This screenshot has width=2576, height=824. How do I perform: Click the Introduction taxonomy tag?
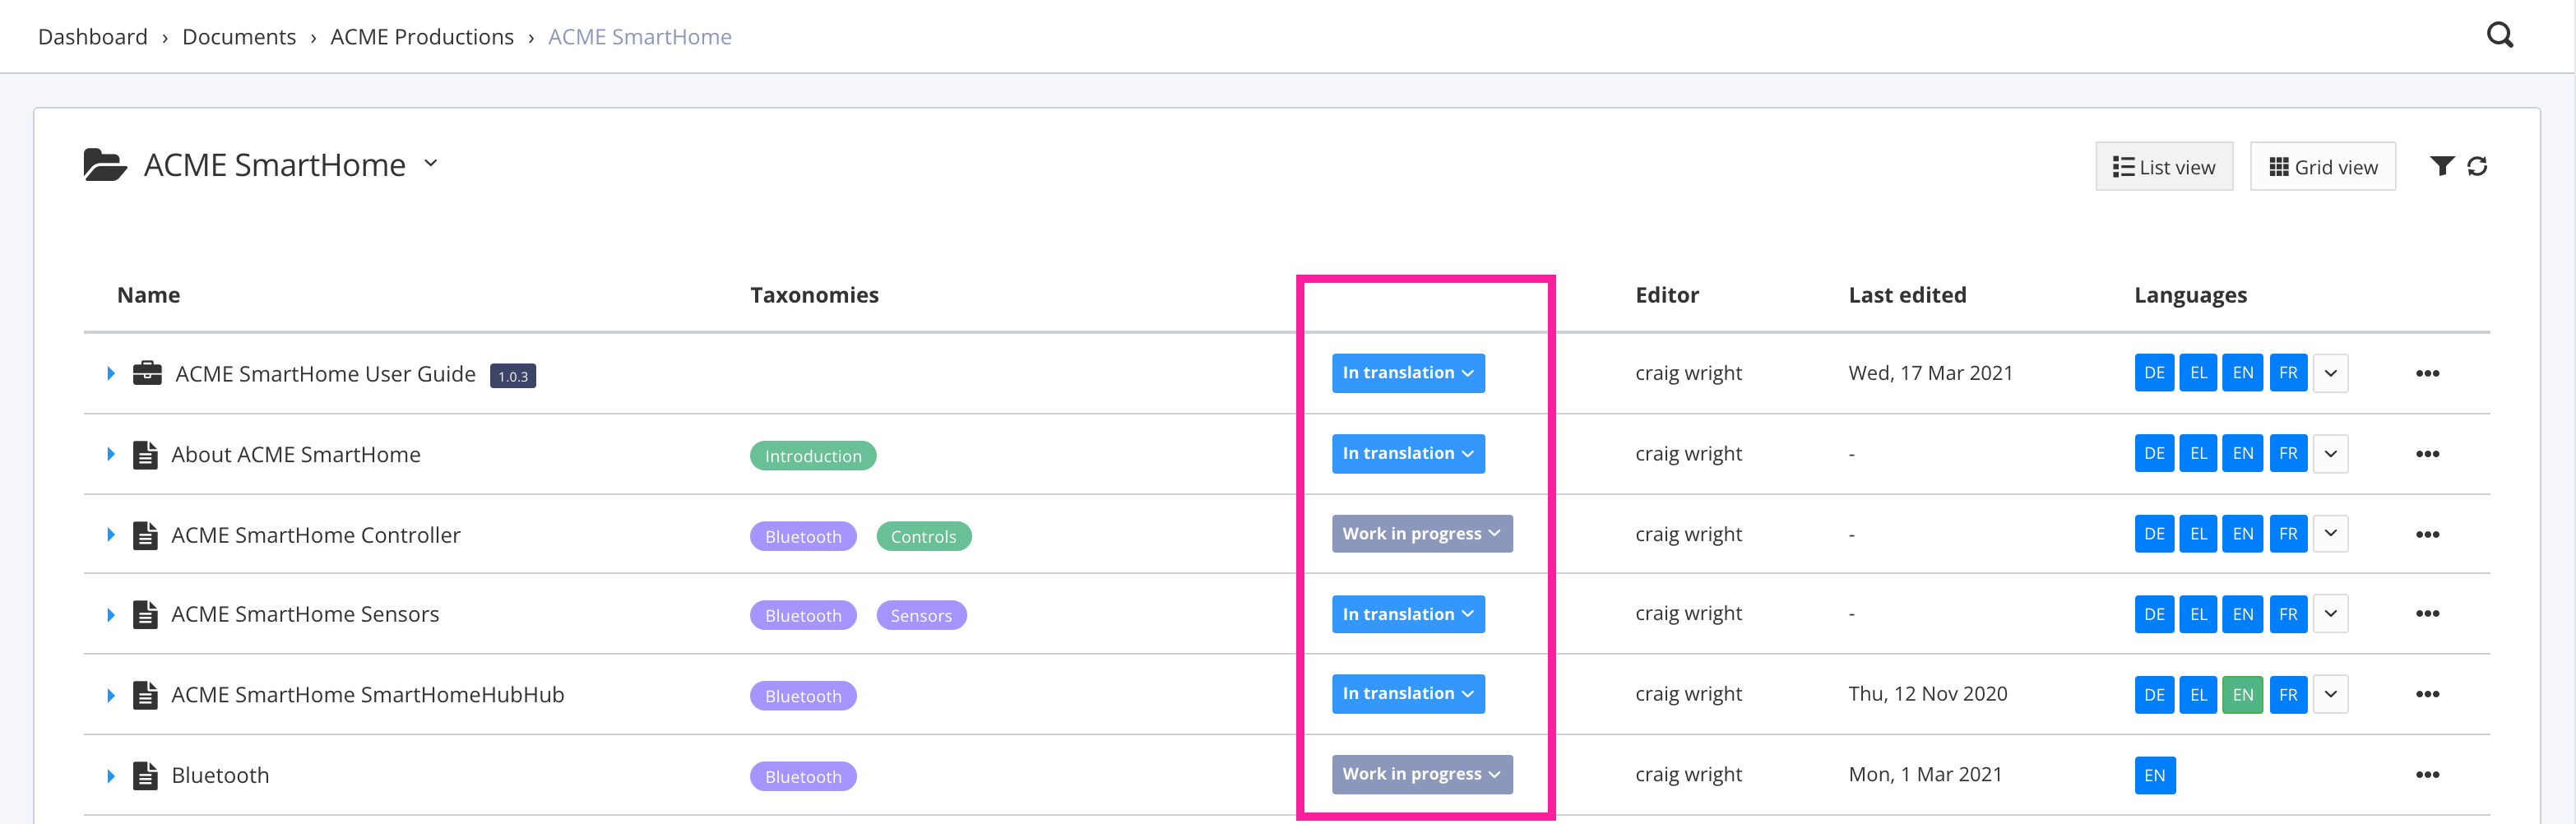(813, 455)
